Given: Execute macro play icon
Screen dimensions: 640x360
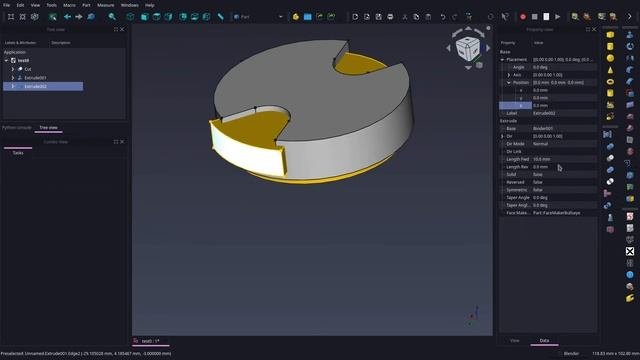Looking at the screenshot, I should tap(558, 17).
